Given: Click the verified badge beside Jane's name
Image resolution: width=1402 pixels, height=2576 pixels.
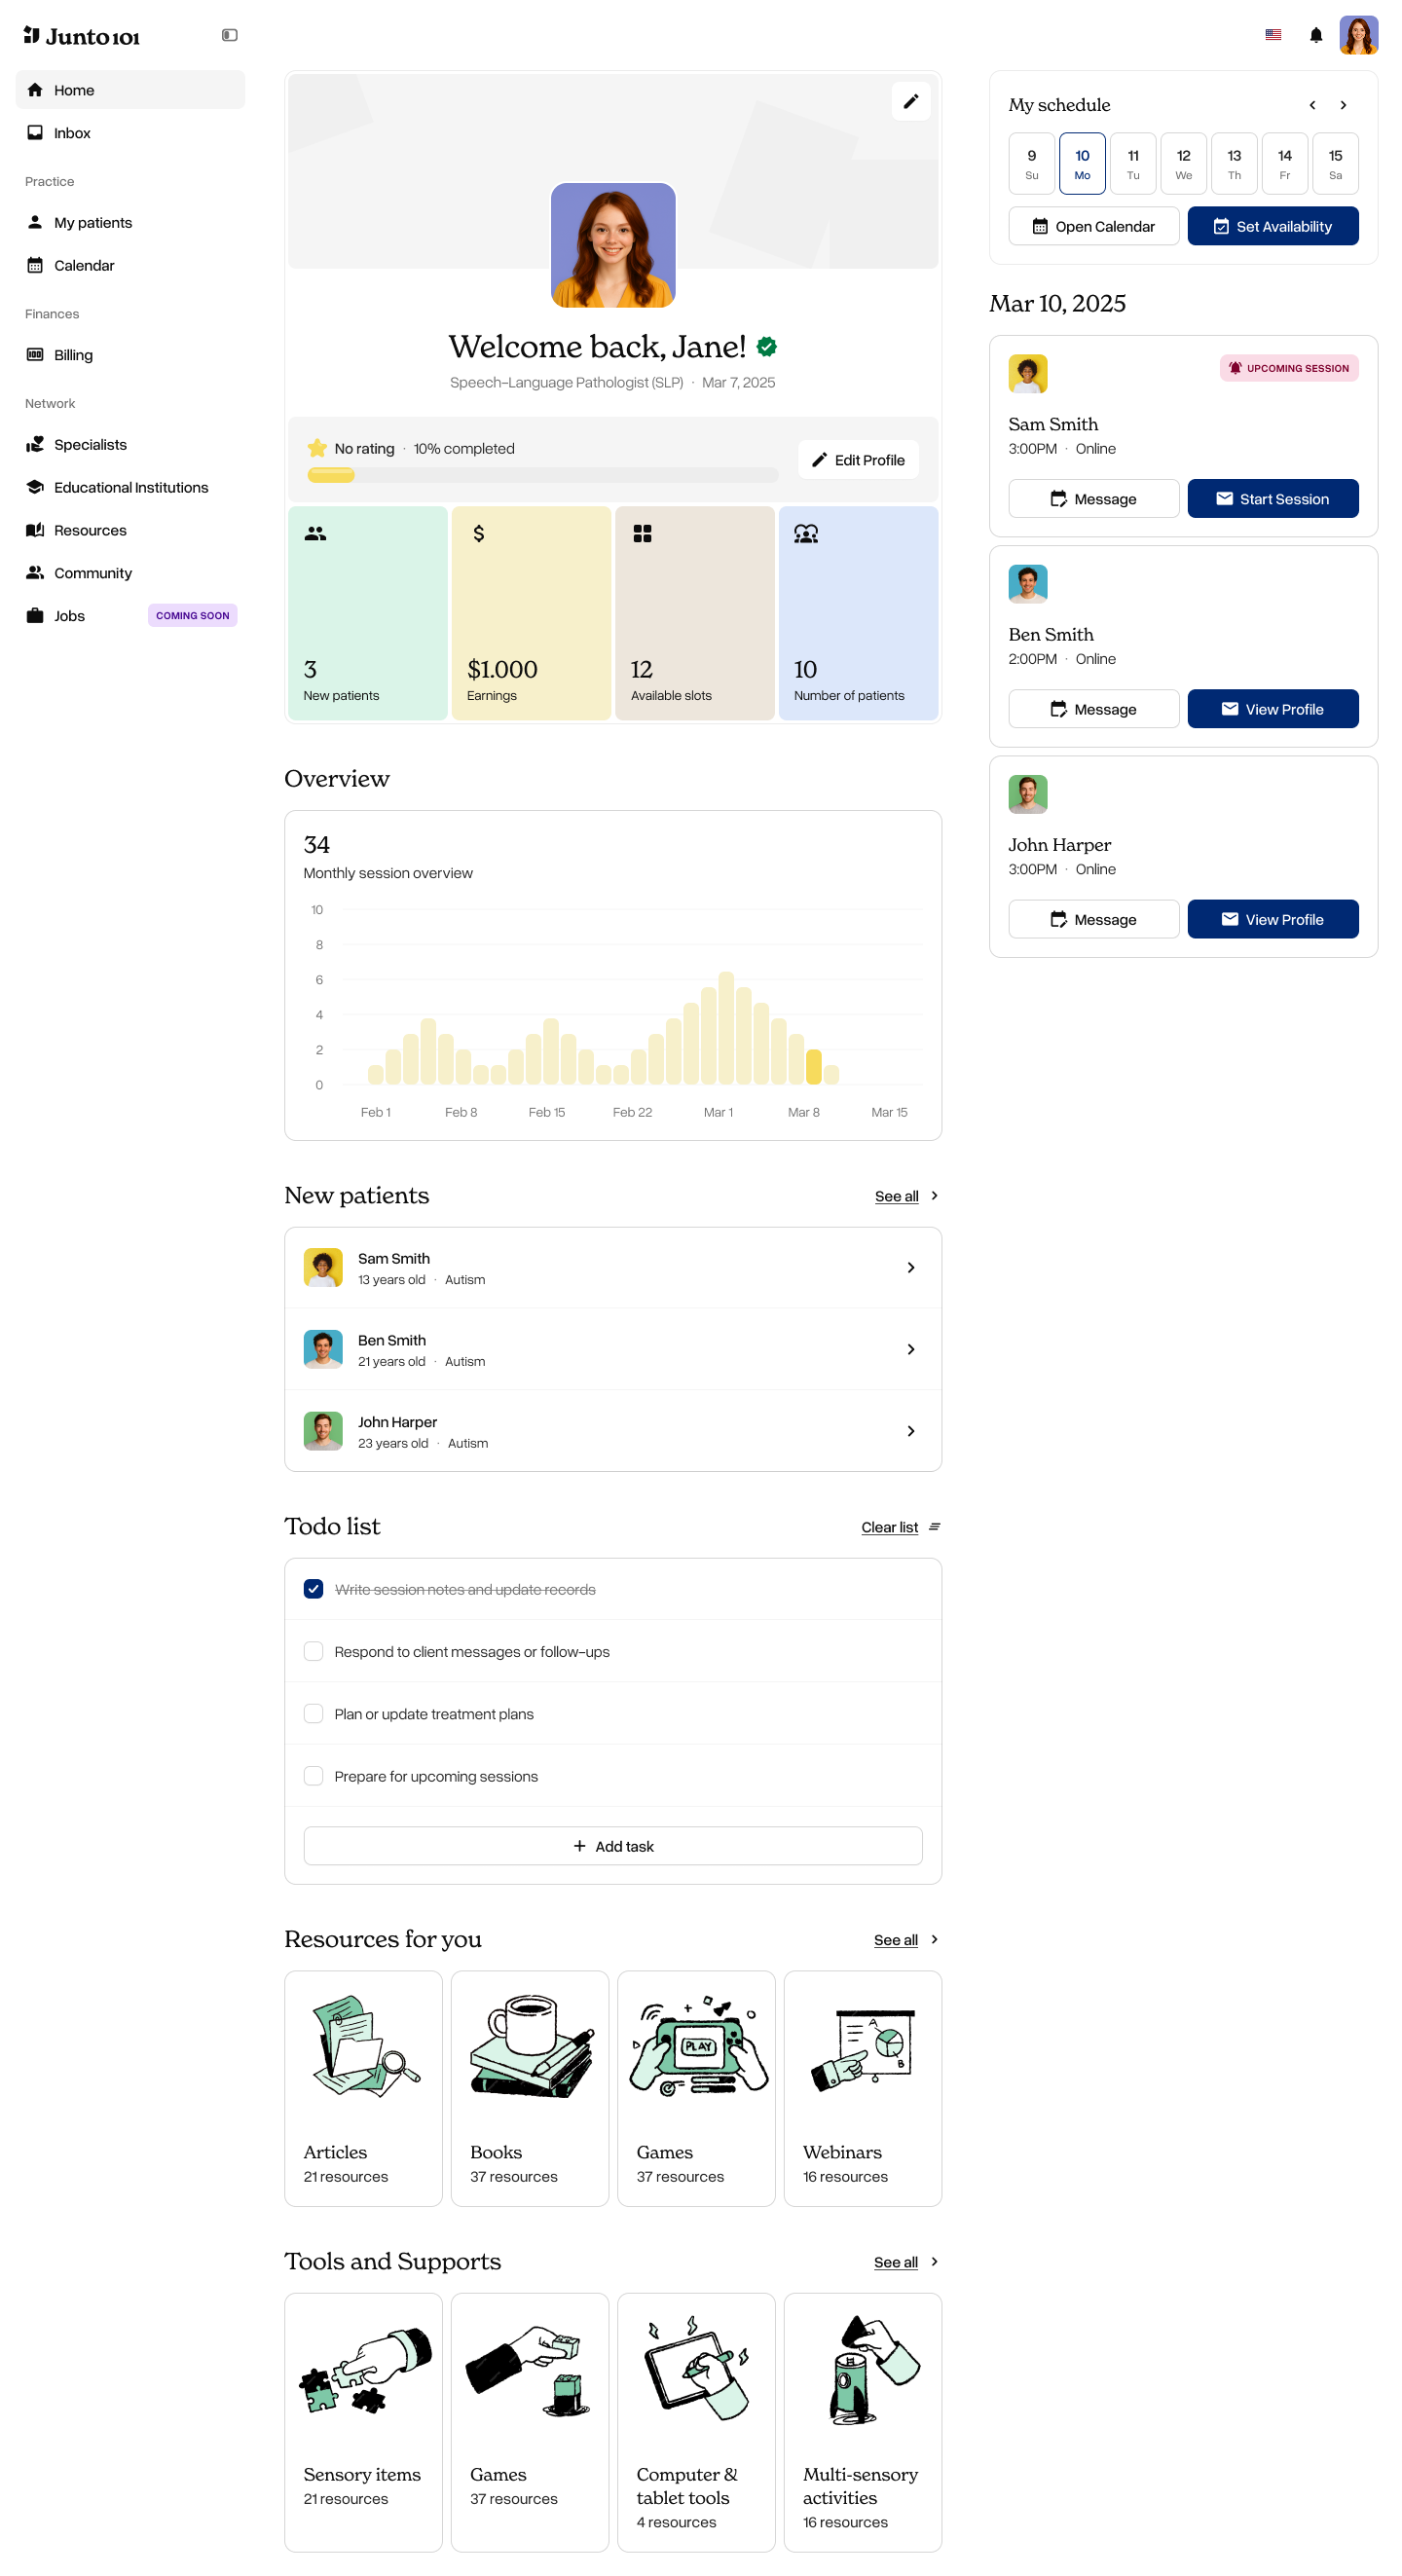Looking at the screenshot, I should coord(766,346).
